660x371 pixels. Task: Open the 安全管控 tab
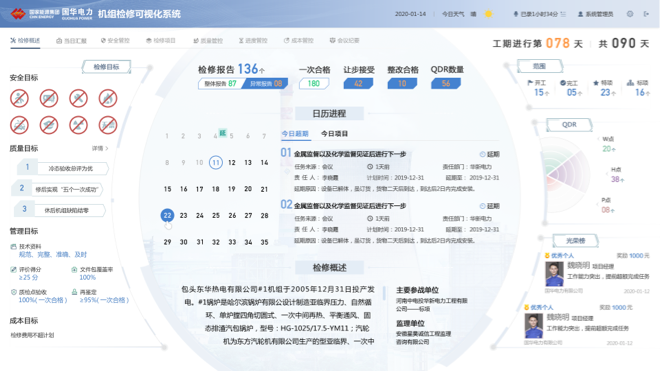[115, 40]
